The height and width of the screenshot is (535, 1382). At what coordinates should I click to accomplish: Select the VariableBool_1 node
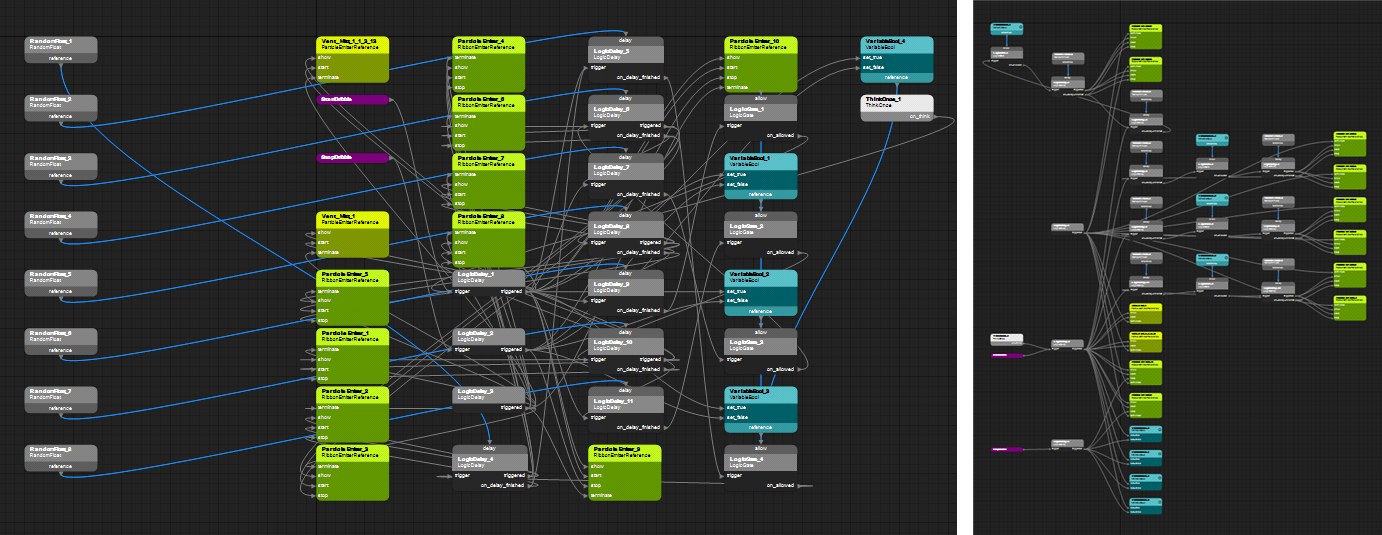click(x=761, y=176)
